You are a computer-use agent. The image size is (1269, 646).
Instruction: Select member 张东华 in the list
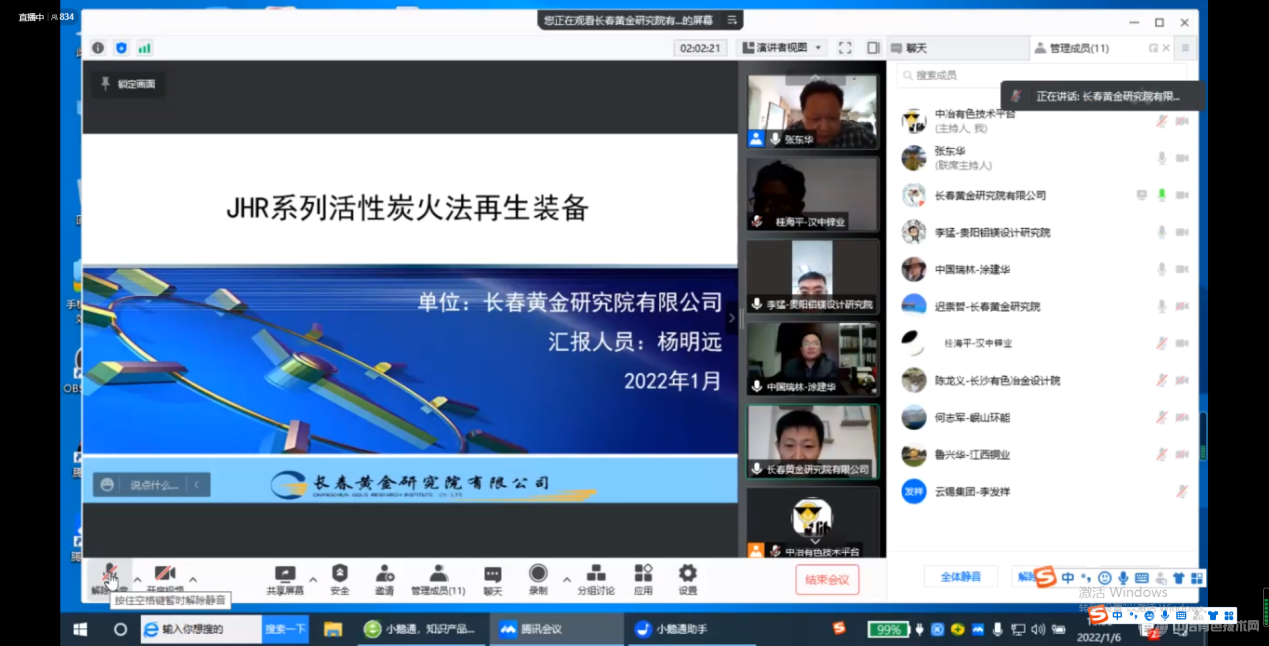1044,158
